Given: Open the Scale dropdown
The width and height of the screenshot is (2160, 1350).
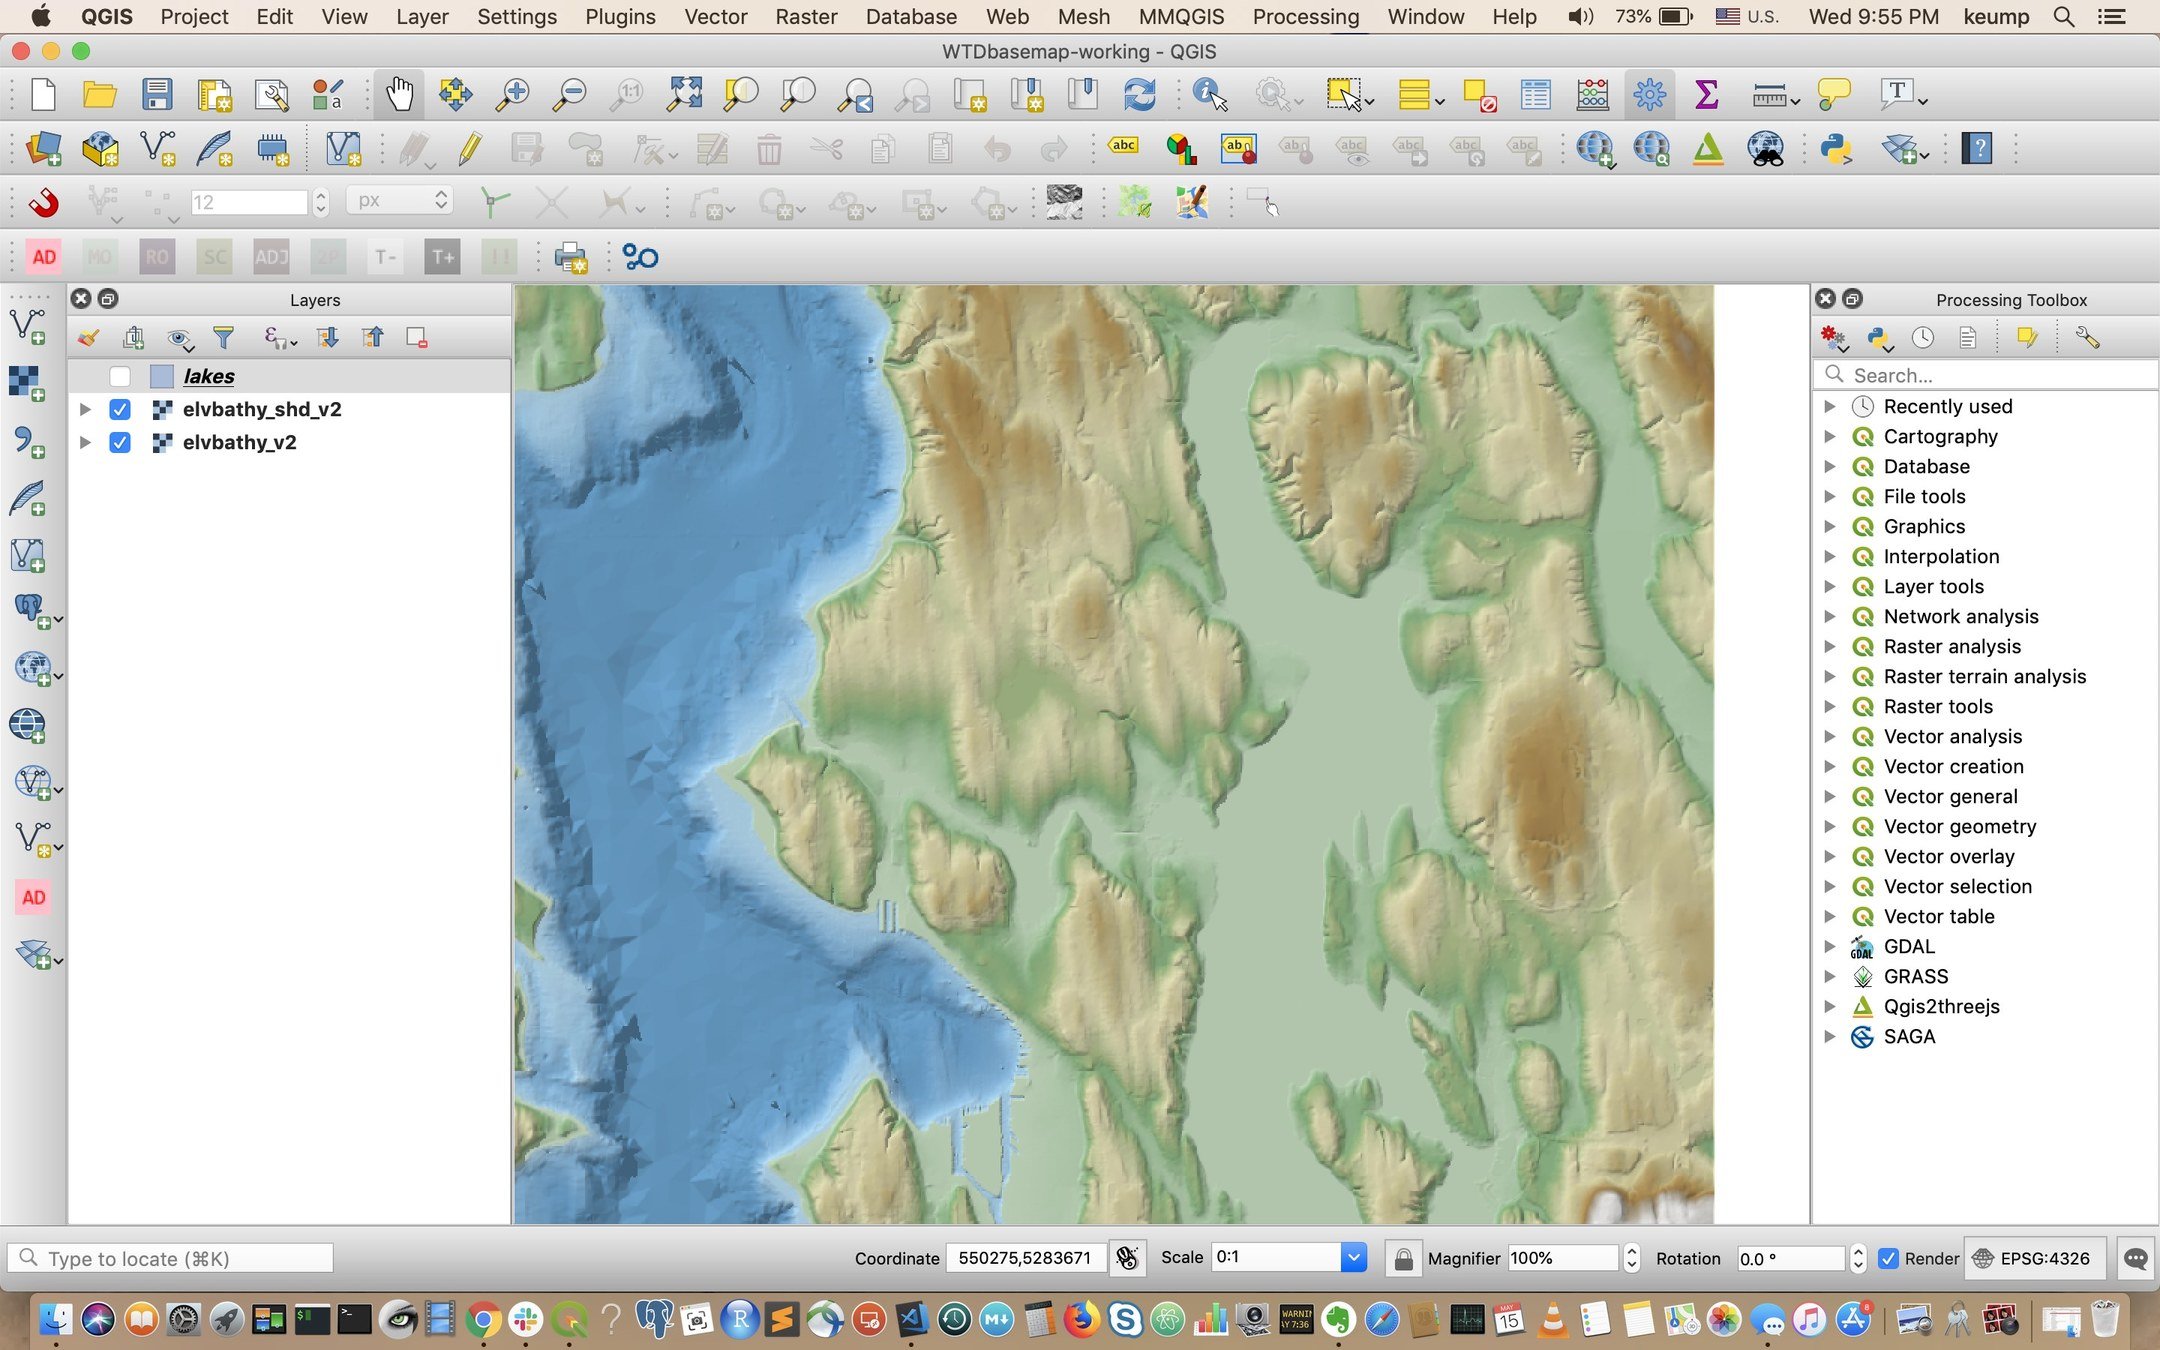Looking at the screenshot, I should click(x=1353, y=1258).
